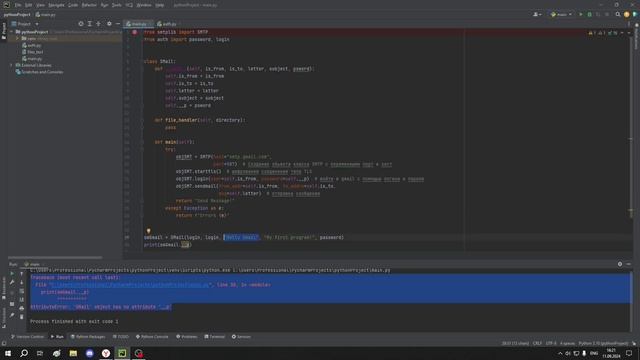This screenshot has height=360, width=640.
Task: Open the TODO tool window
Action: coord(120,337)
